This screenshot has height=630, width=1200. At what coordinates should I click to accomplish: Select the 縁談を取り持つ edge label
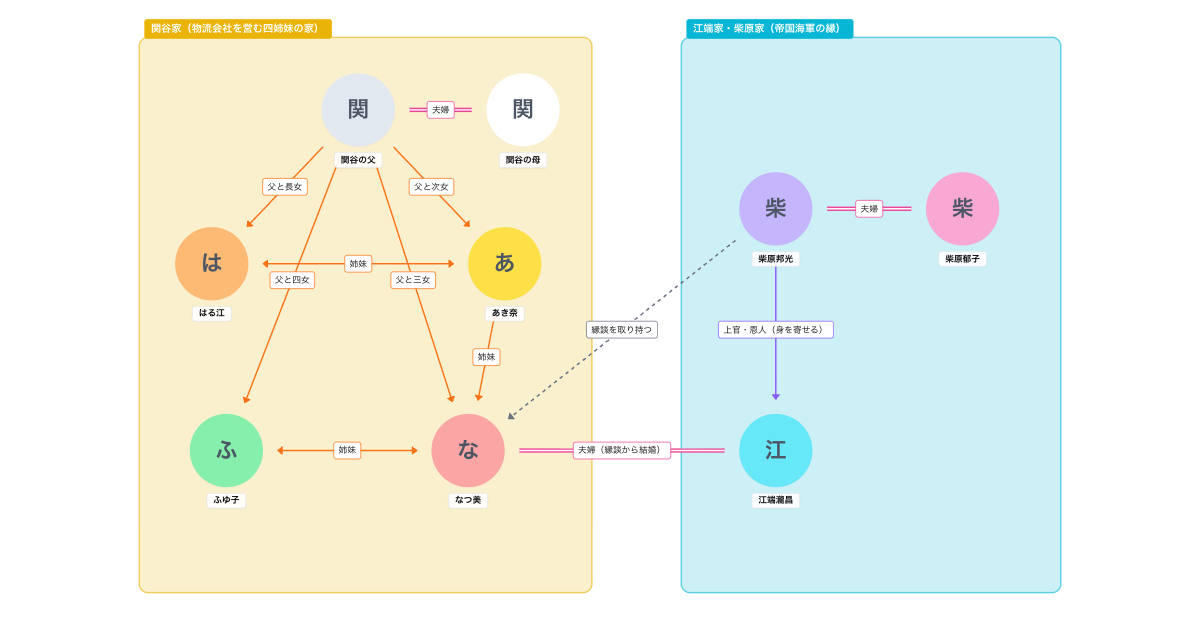[x=622, y=330]
